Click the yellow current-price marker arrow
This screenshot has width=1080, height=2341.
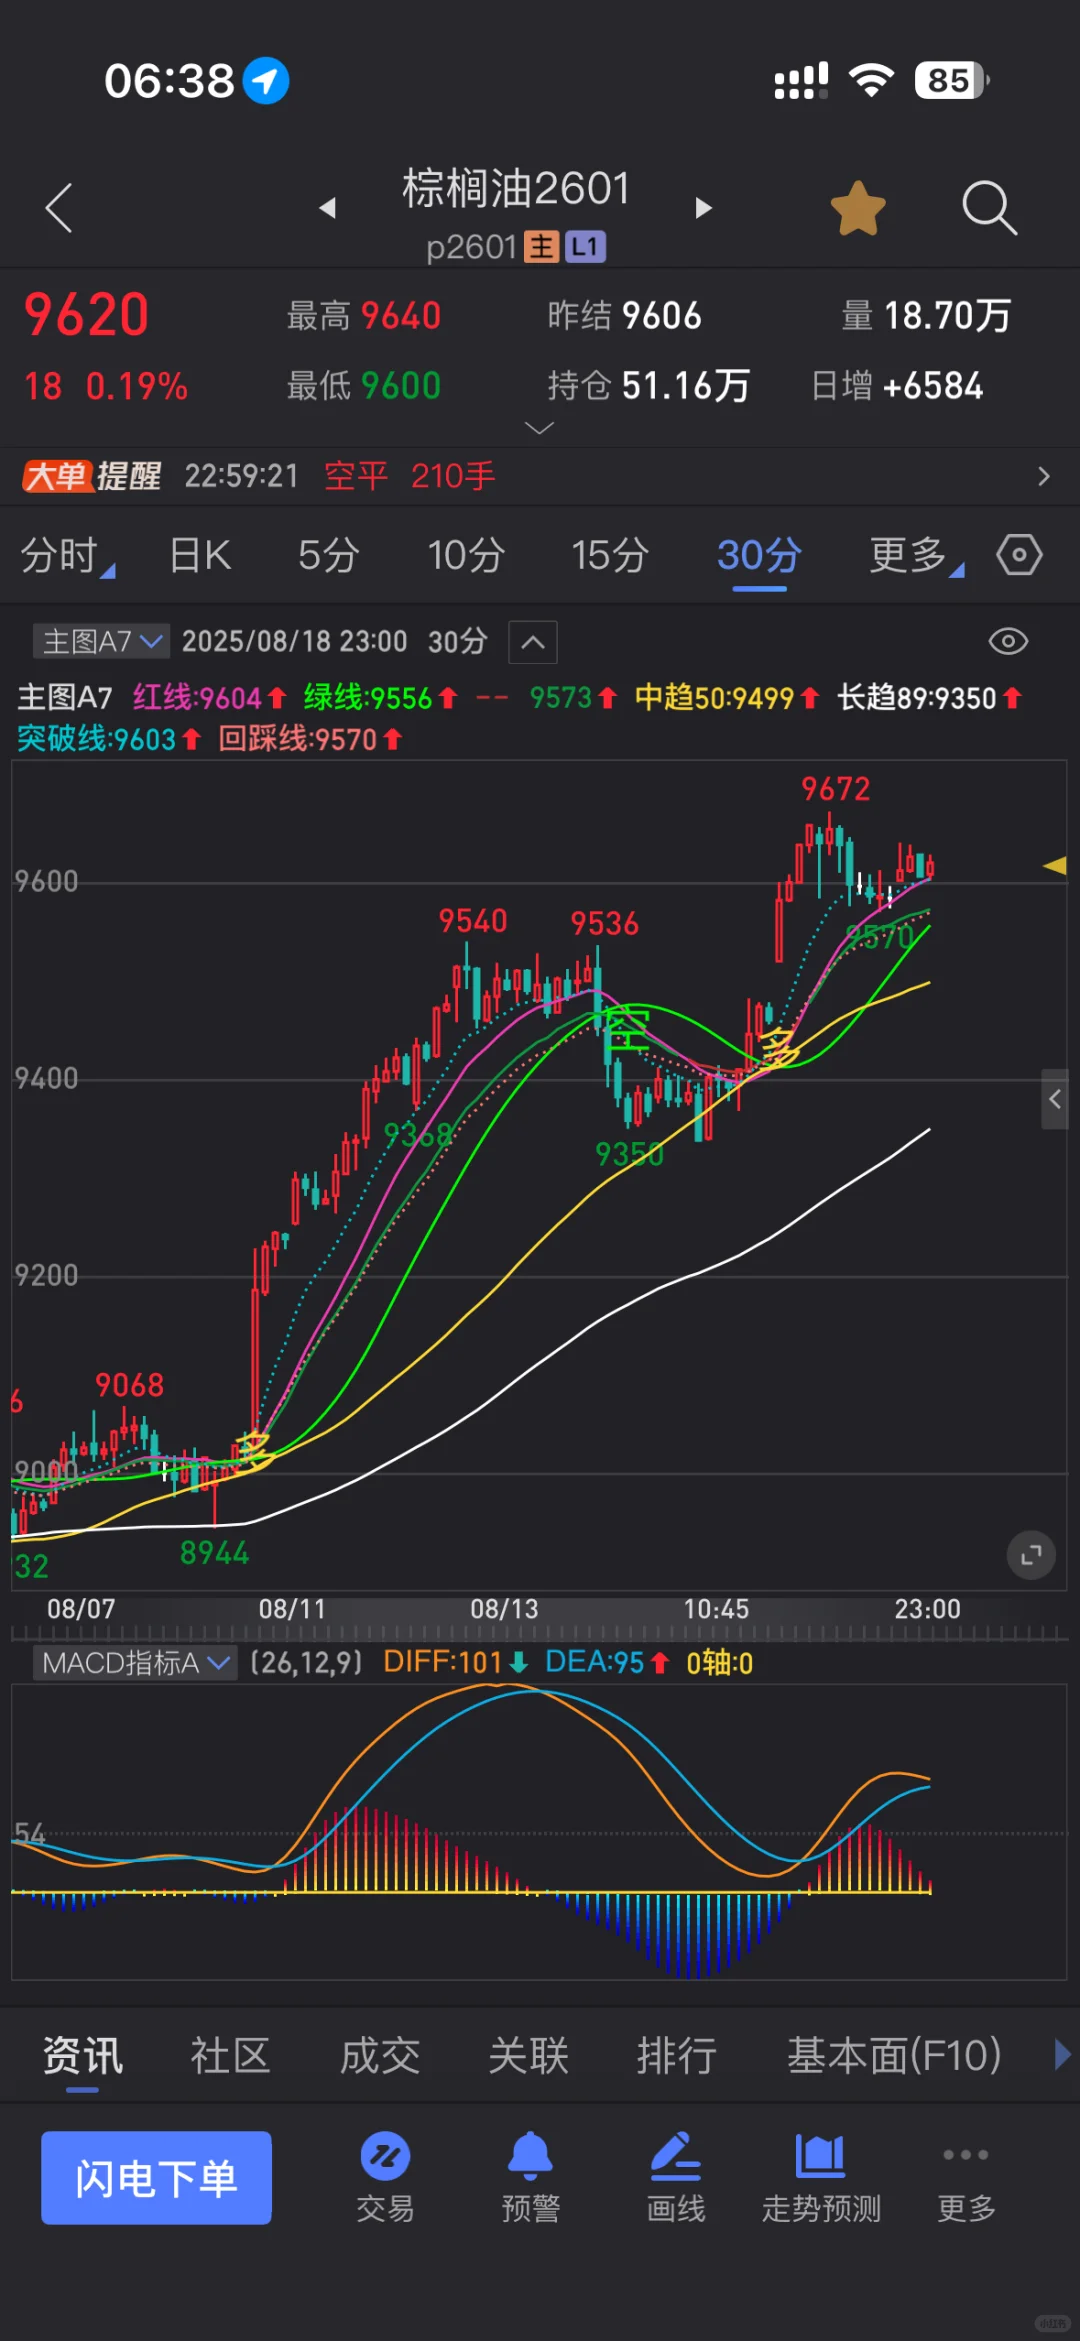(1054, 866)
